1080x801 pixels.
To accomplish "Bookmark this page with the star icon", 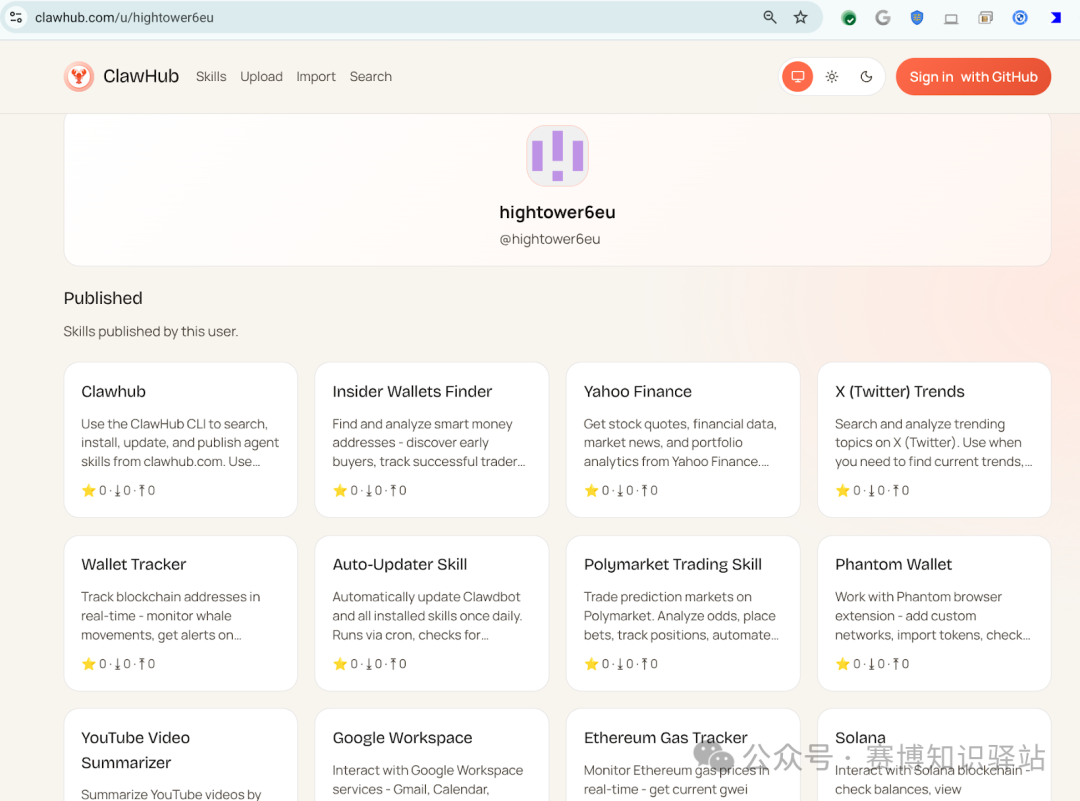I will click(800, 17).
